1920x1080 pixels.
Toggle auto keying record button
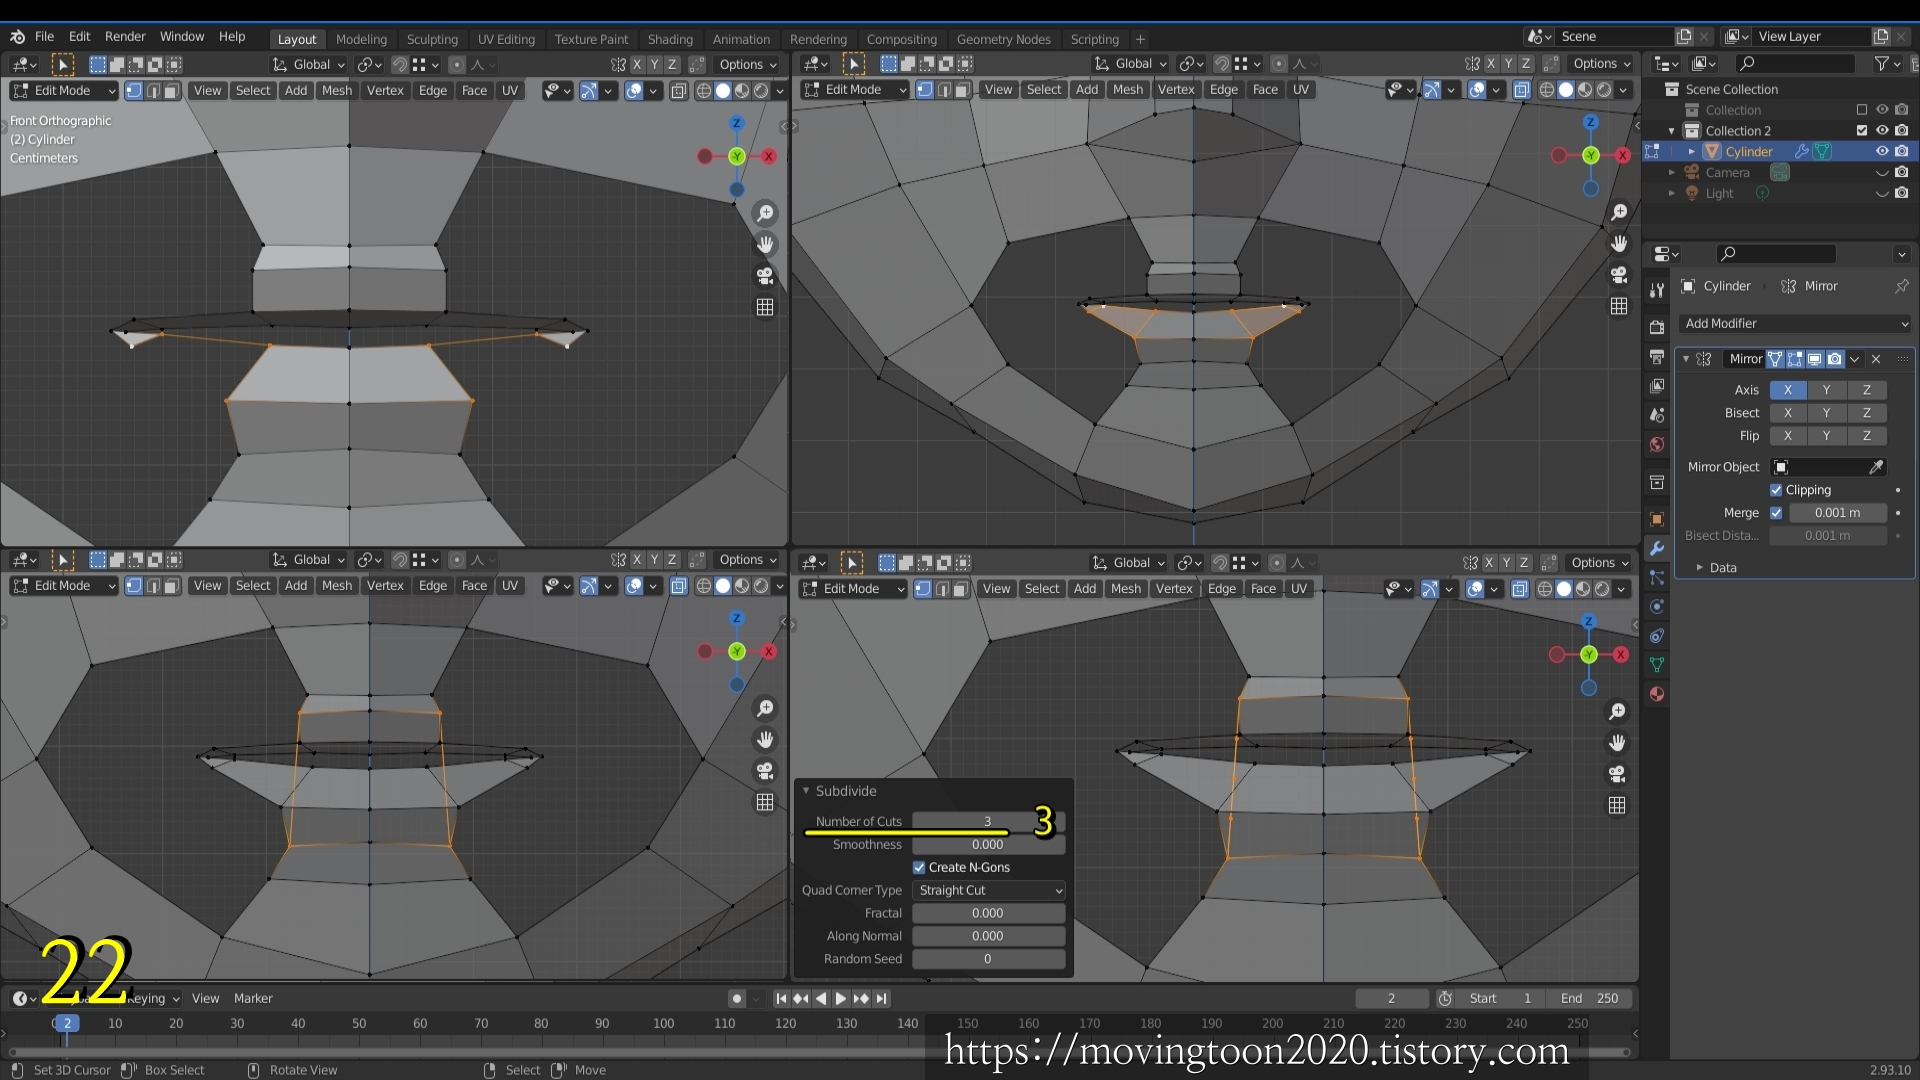pyautogui.click(x=737, y=998)
